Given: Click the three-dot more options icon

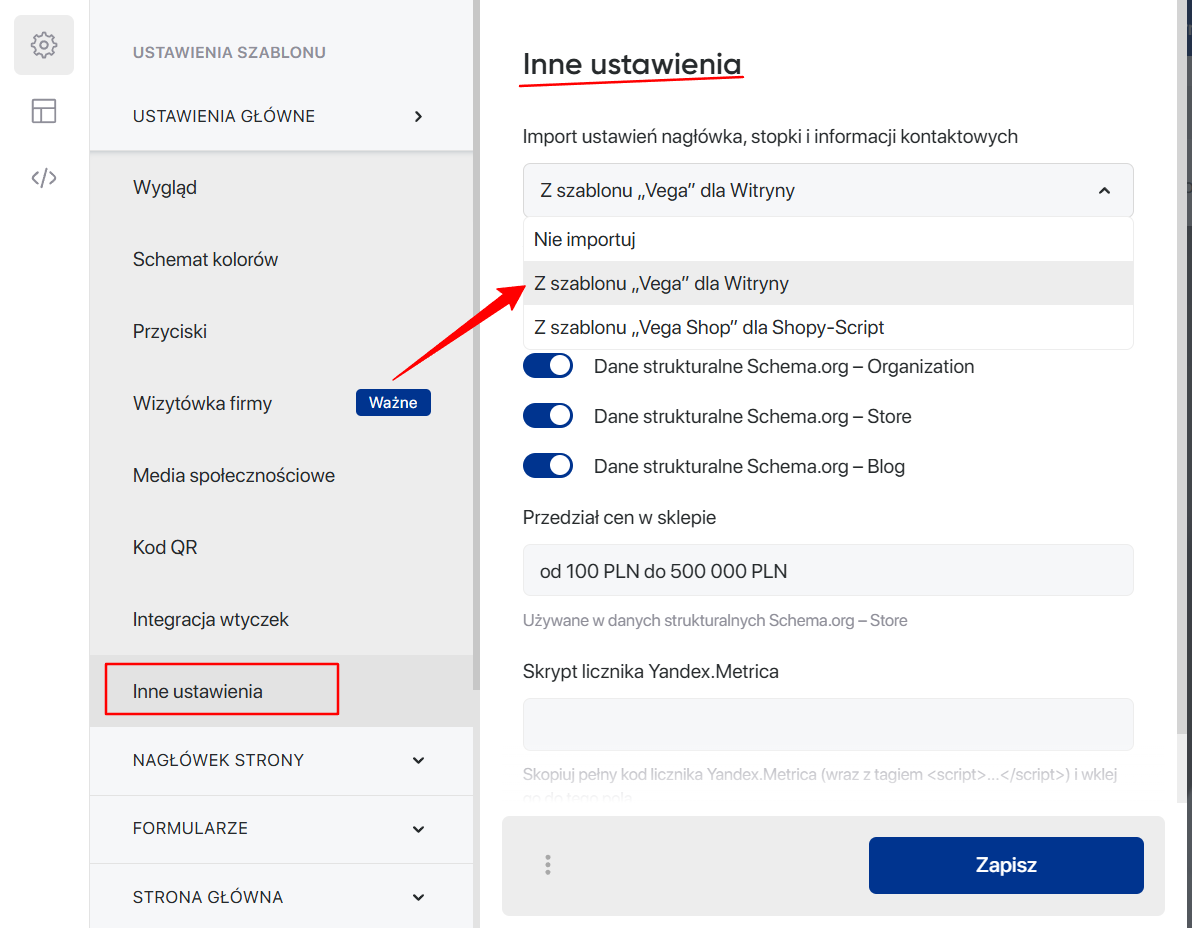Looking at the screenshot, I should [x=548, y=865].
